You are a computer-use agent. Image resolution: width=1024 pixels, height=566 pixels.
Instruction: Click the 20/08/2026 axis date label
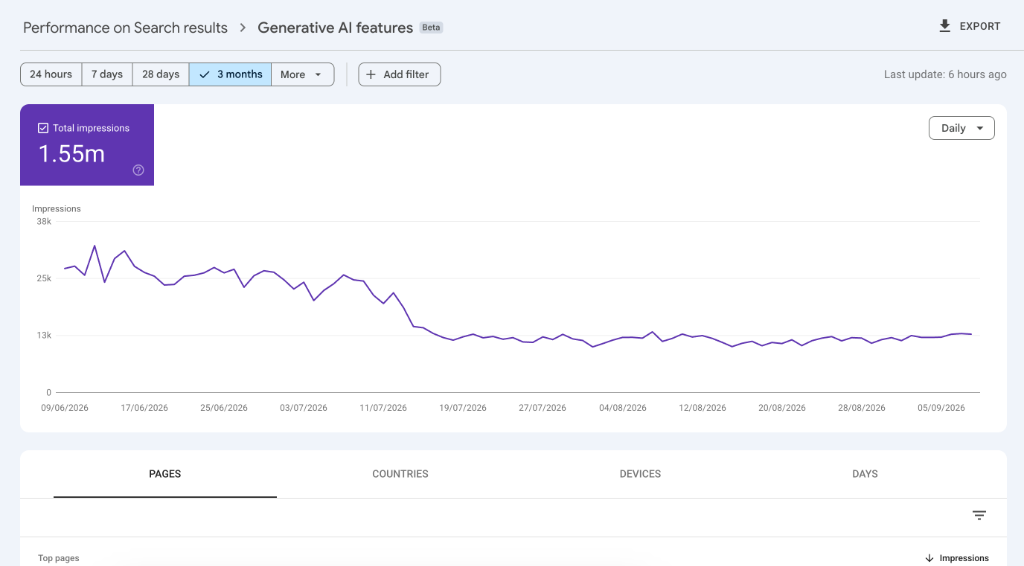(782, 408)
